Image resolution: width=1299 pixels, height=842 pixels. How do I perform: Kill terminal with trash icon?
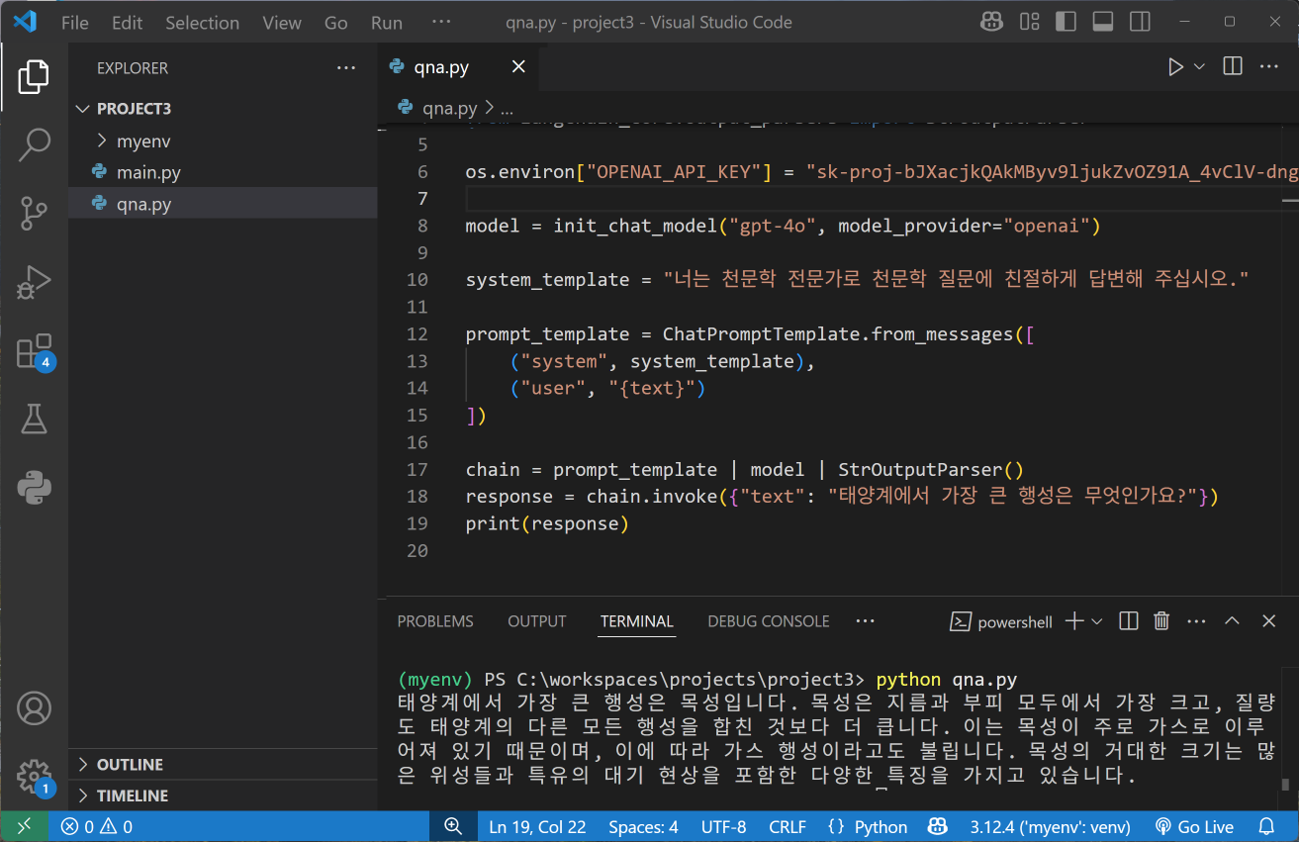click(1161, 621)
